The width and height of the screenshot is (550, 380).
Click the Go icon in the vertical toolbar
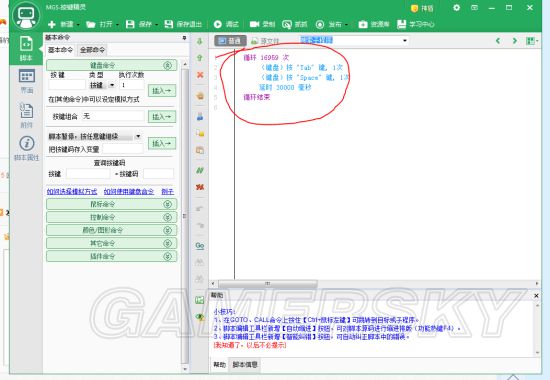point(200,246)
